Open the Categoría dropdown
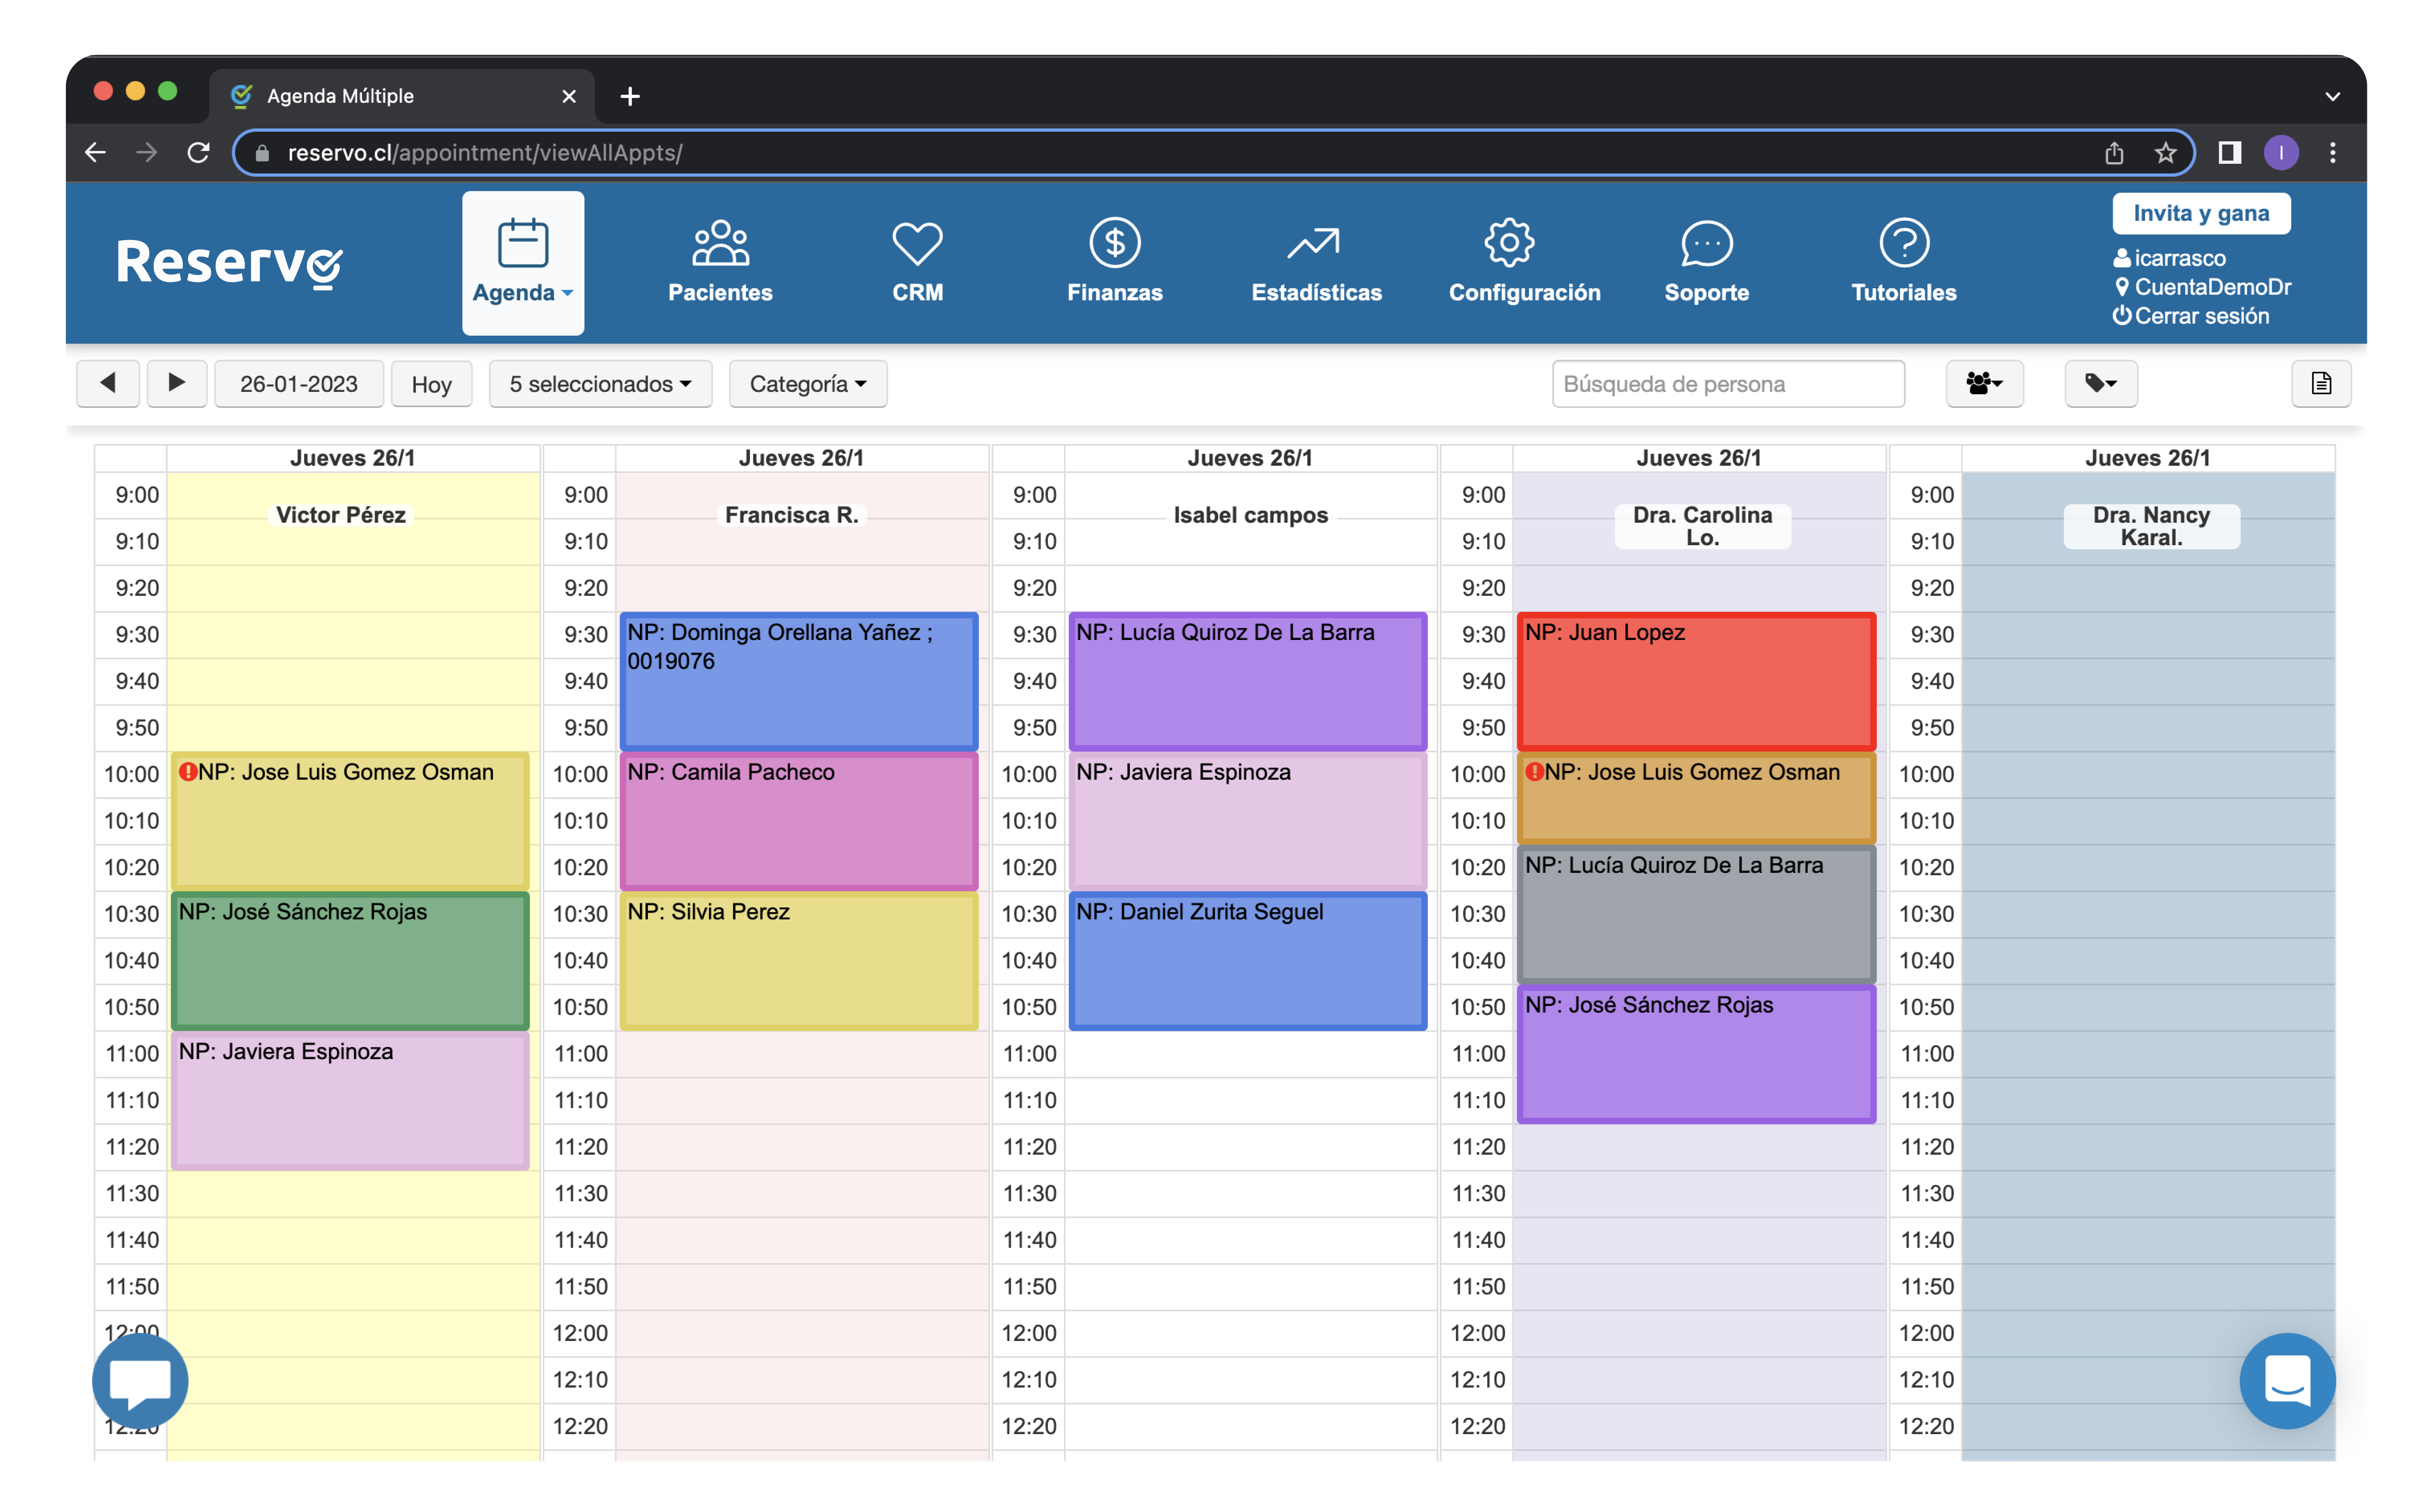The width and height of the screenshot is (2424, 1512). 807,383
